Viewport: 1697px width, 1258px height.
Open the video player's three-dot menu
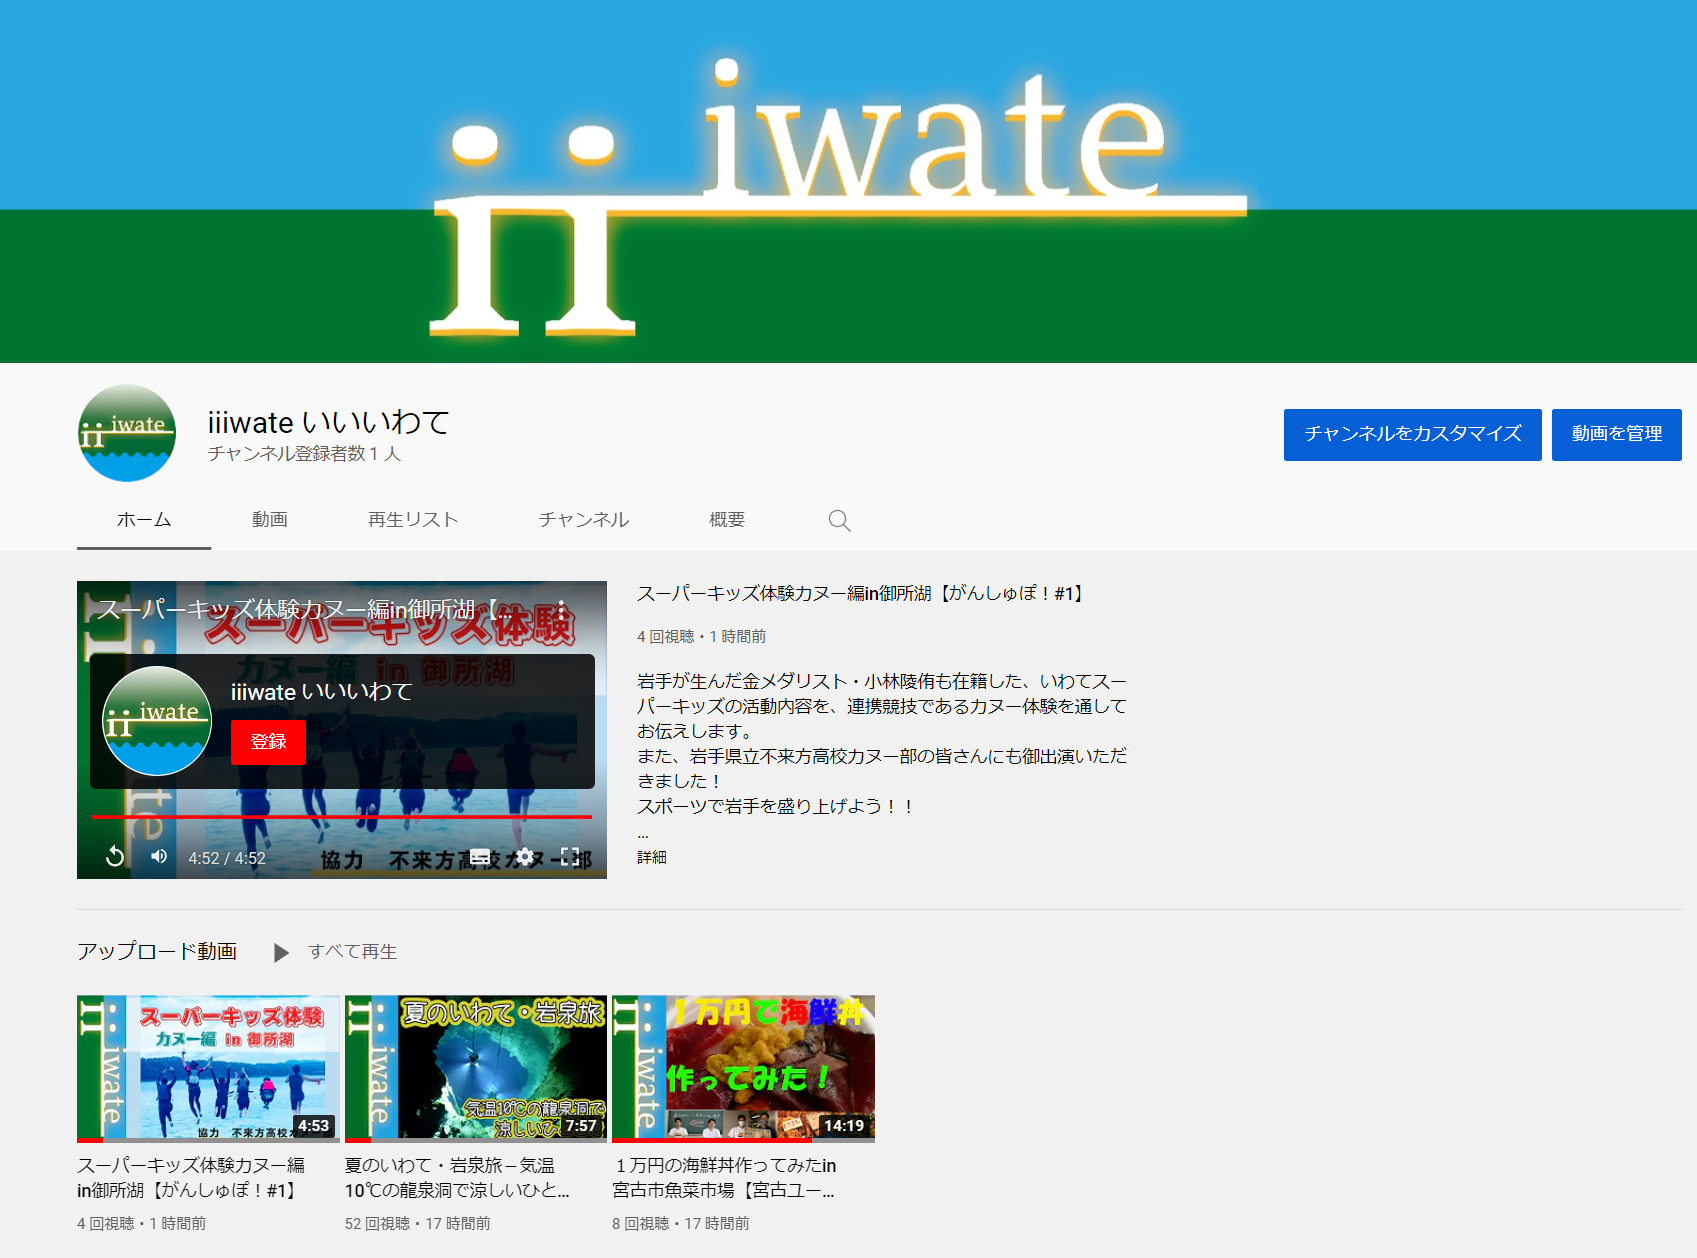tap(562, 609)
